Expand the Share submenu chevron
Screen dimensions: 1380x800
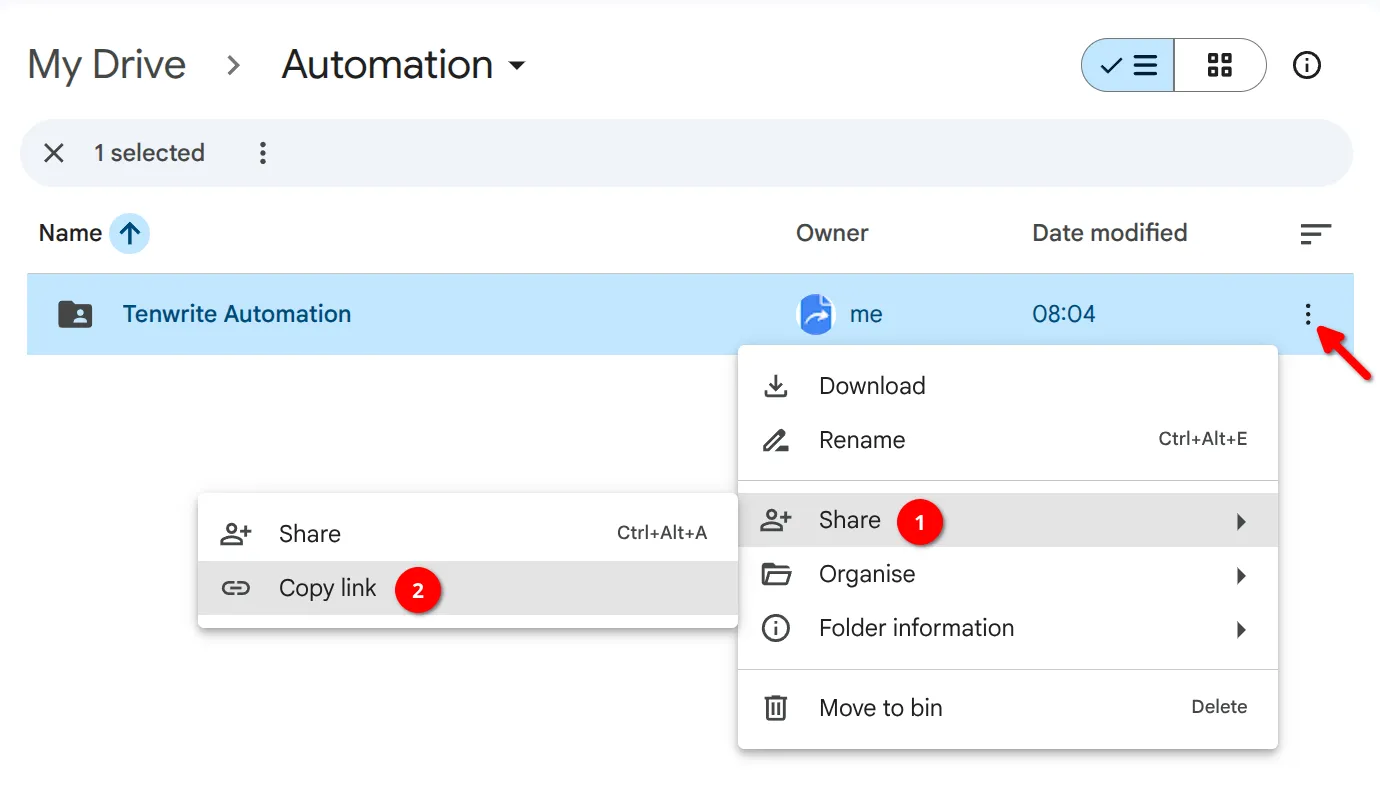click(1241, 521)
